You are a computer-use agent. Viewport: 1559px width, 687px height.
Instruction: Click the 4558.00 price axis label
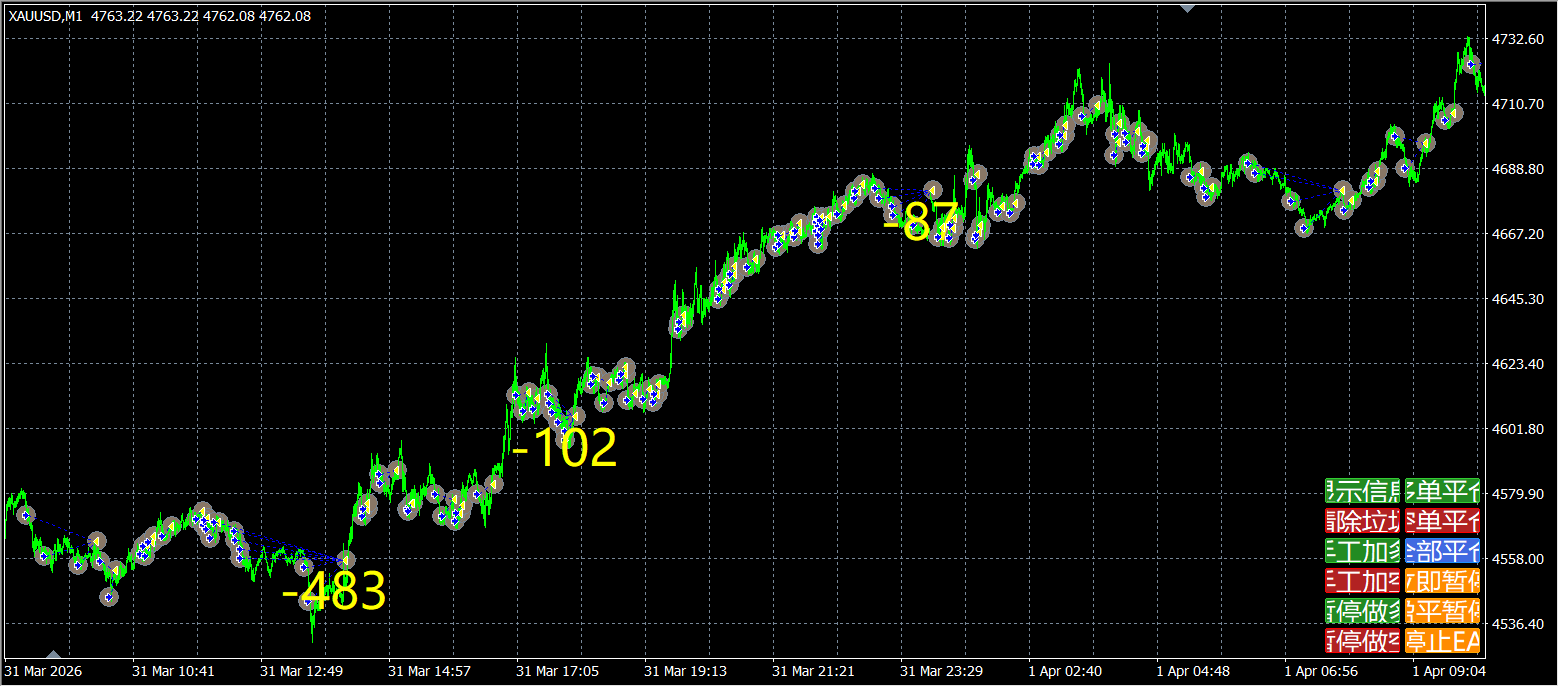pyautogui.click(x=1518, y=559)
